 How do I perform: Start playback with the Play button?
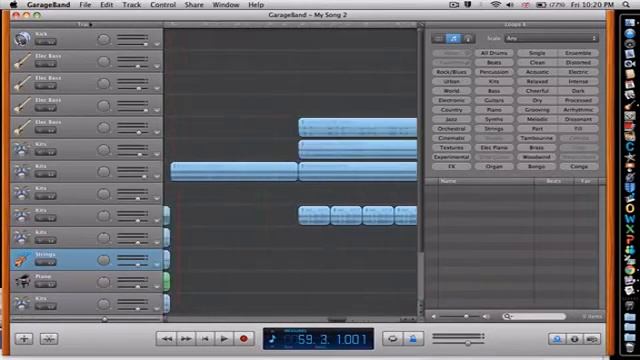pyautogui.click(x=224, y=339)
